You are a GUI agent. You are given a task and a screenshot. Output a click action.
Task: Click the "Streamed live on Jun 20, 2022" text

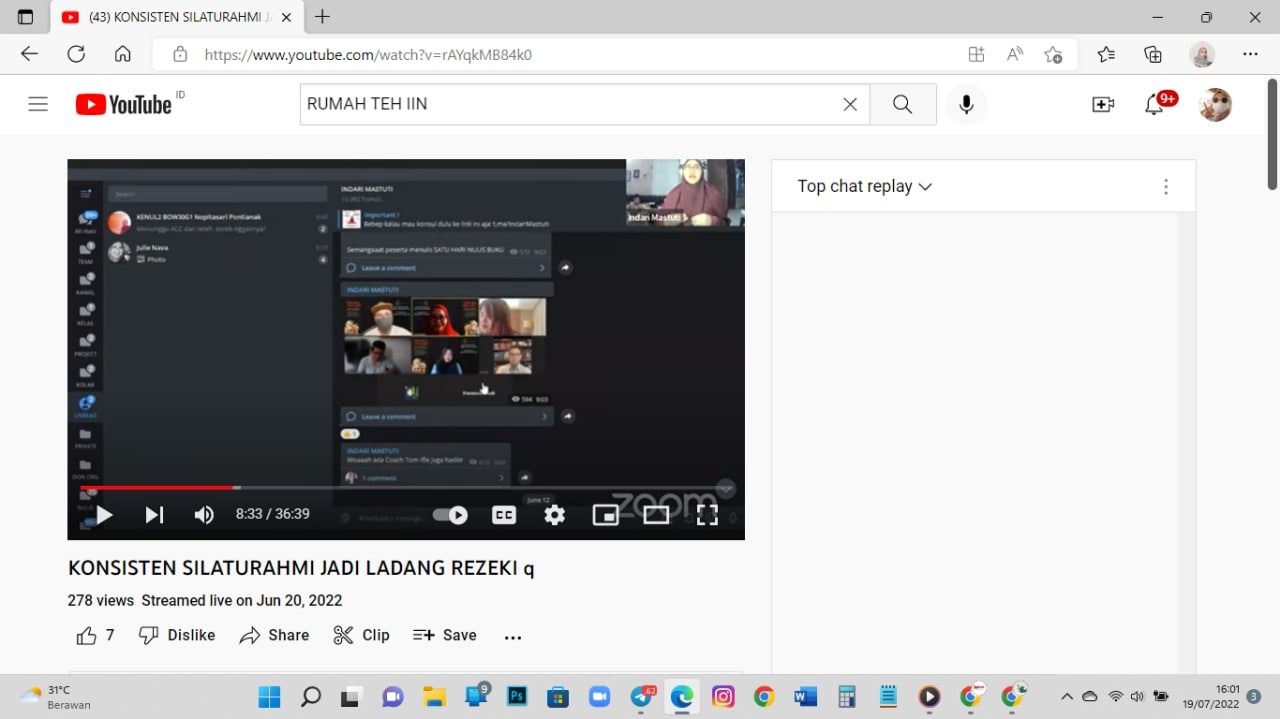point(242,601)
